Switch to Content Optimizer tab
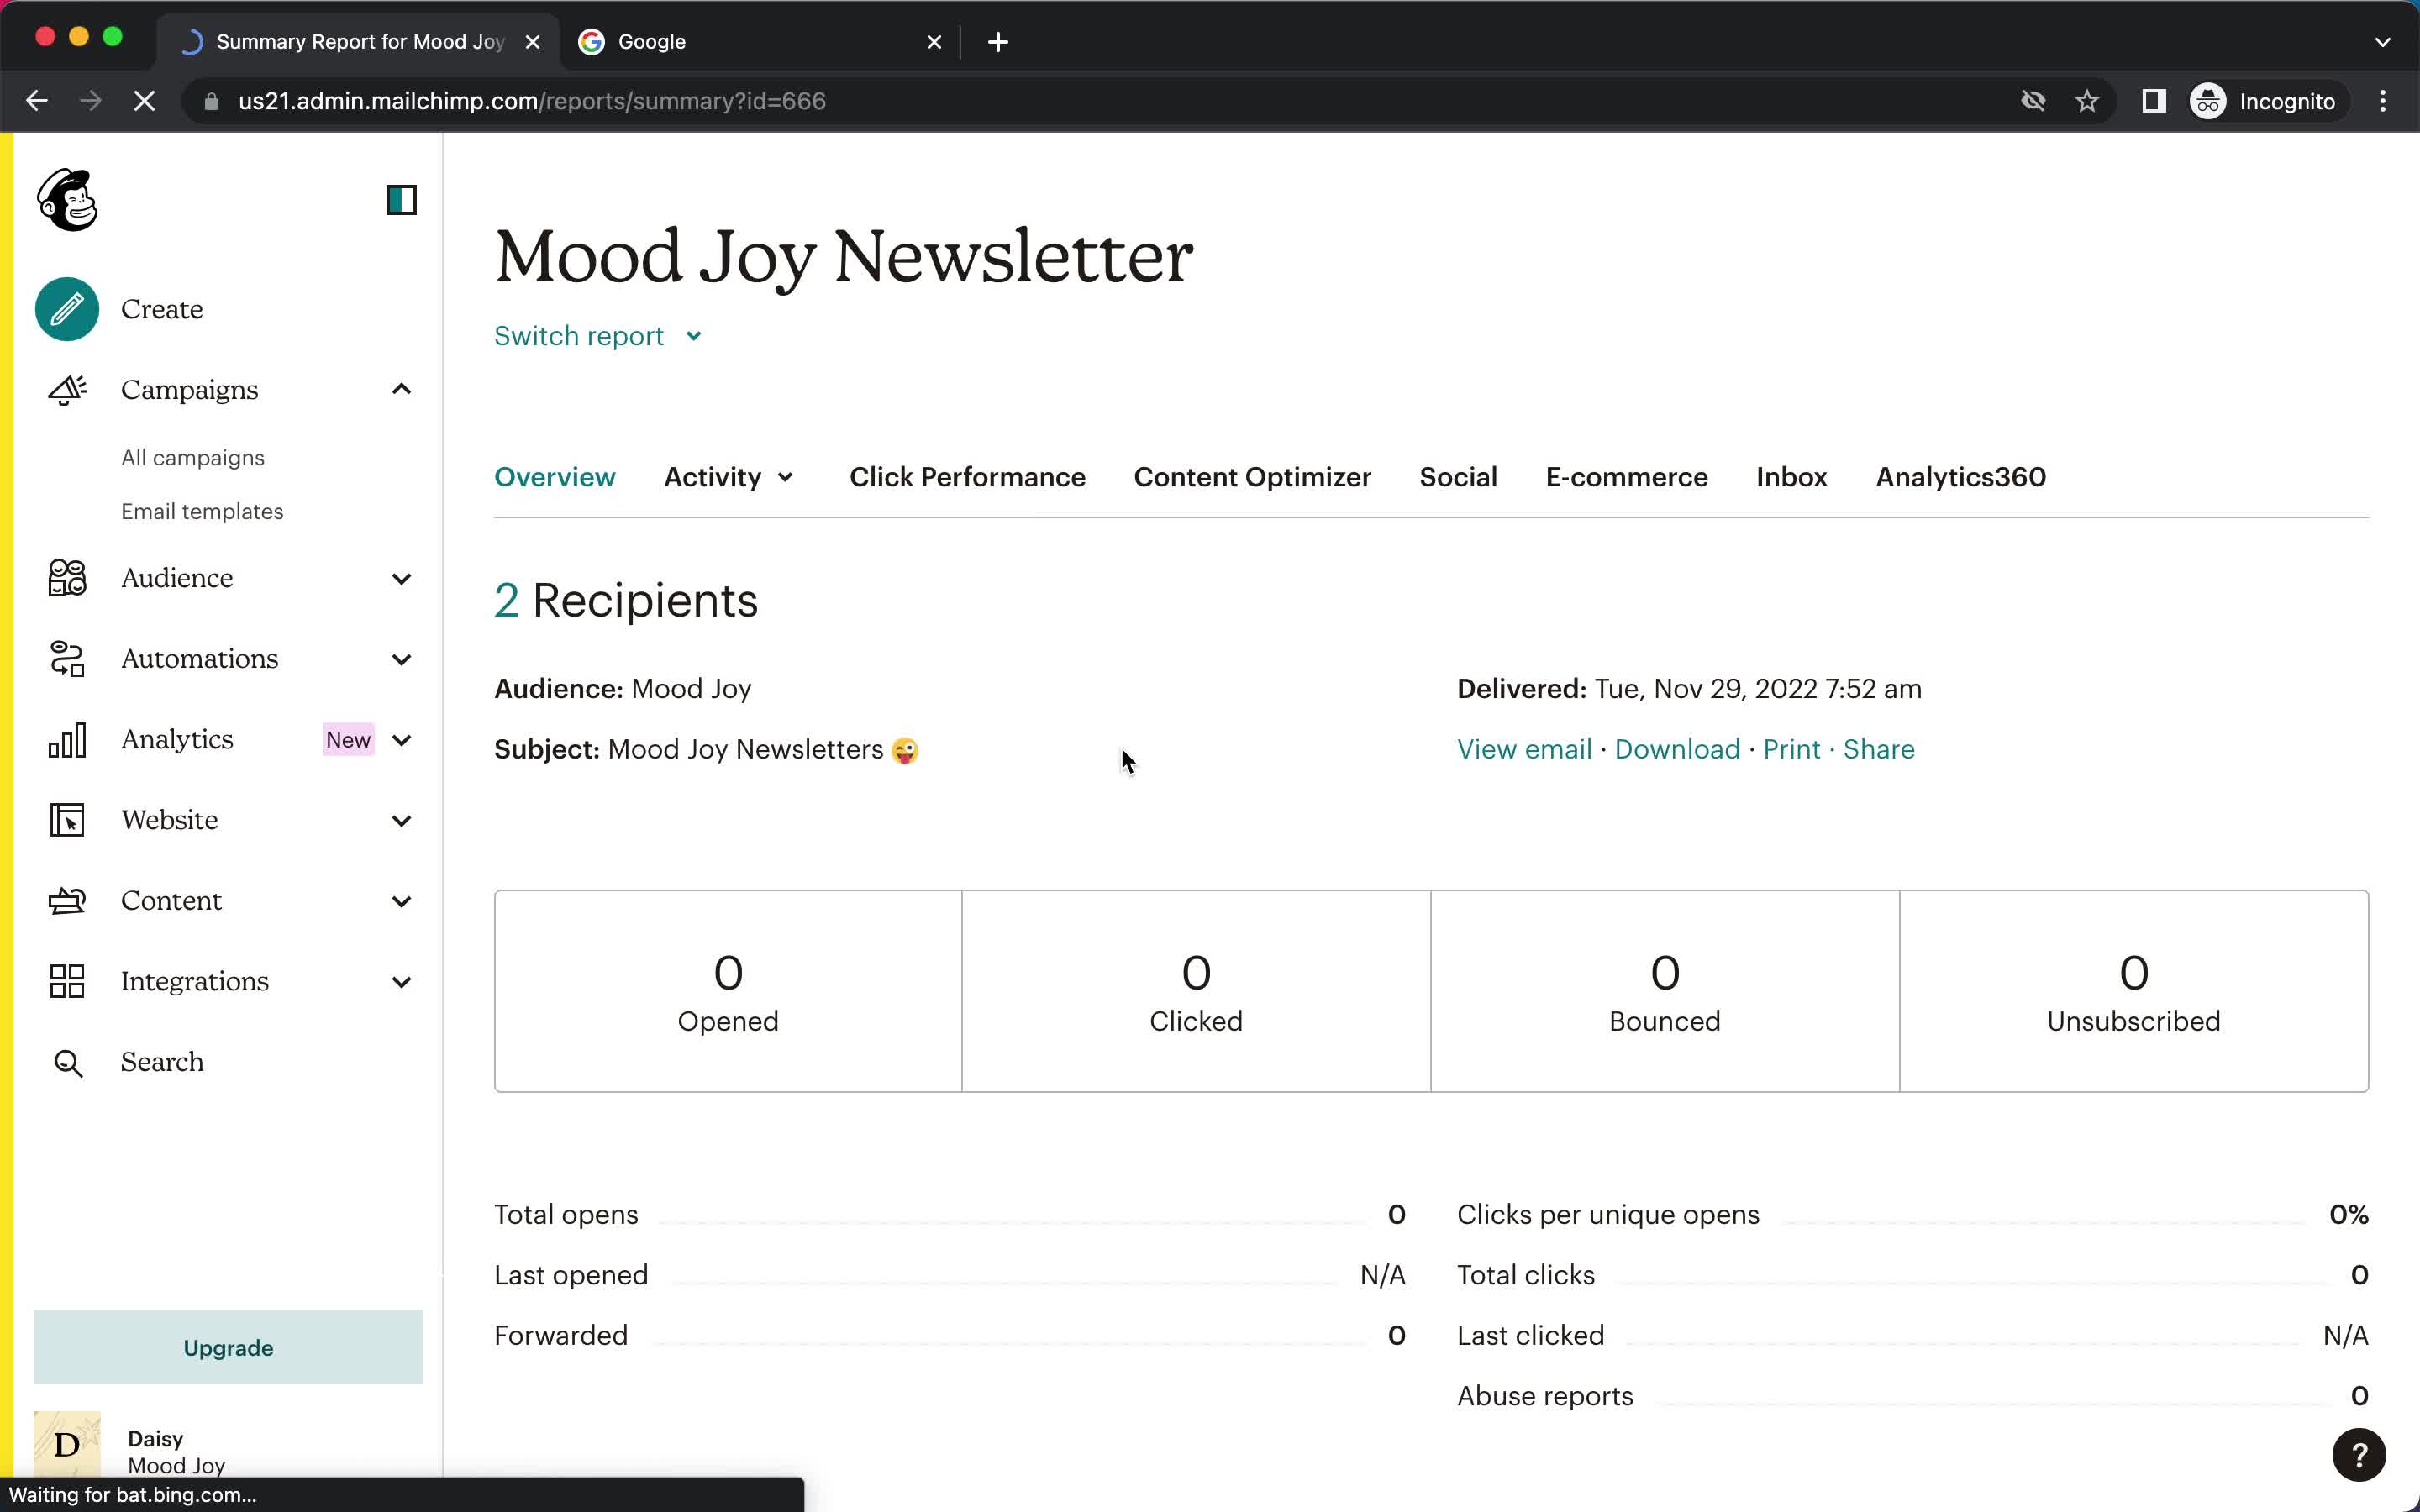2420x1512 pixels. pyautogui.click(x=1251, y=475)
